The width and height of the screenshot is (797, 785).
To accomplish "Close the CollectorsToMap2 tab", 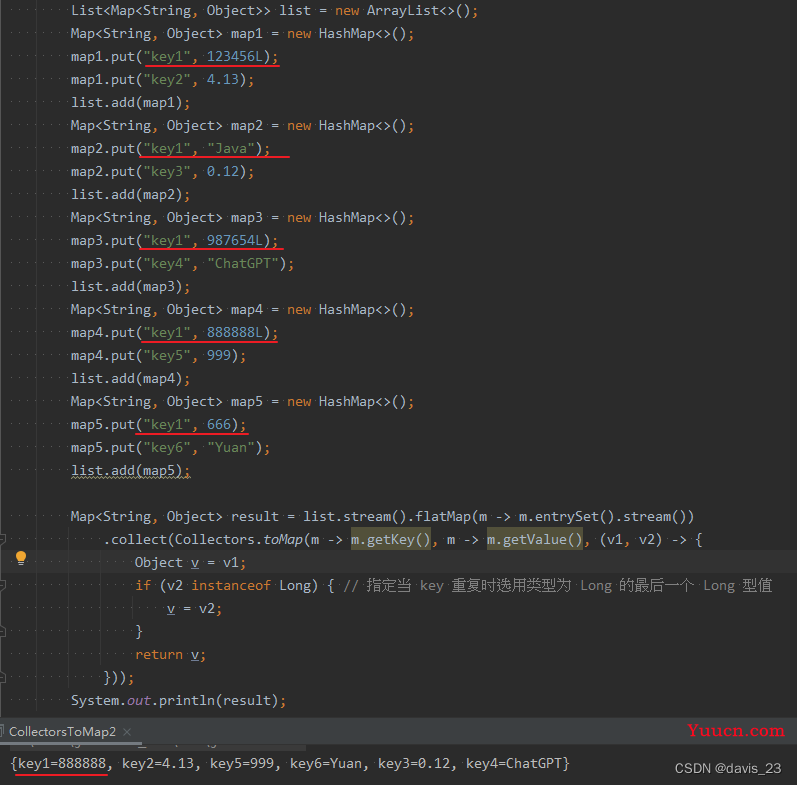I will [x=127, y=732].
